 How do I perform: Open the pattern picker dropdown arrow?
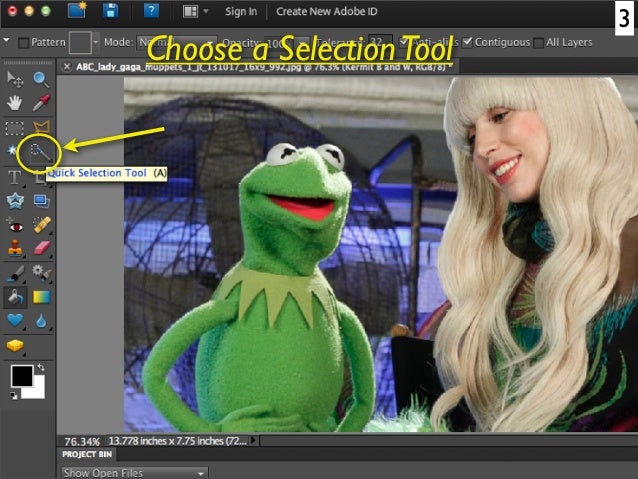click(x=96, y=42)
